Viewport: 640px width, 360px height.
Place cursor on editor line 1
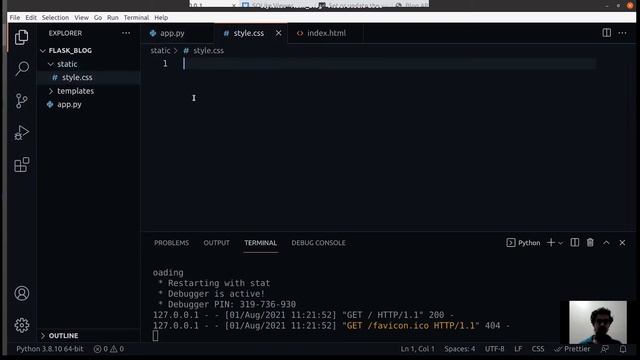(390, 64)
